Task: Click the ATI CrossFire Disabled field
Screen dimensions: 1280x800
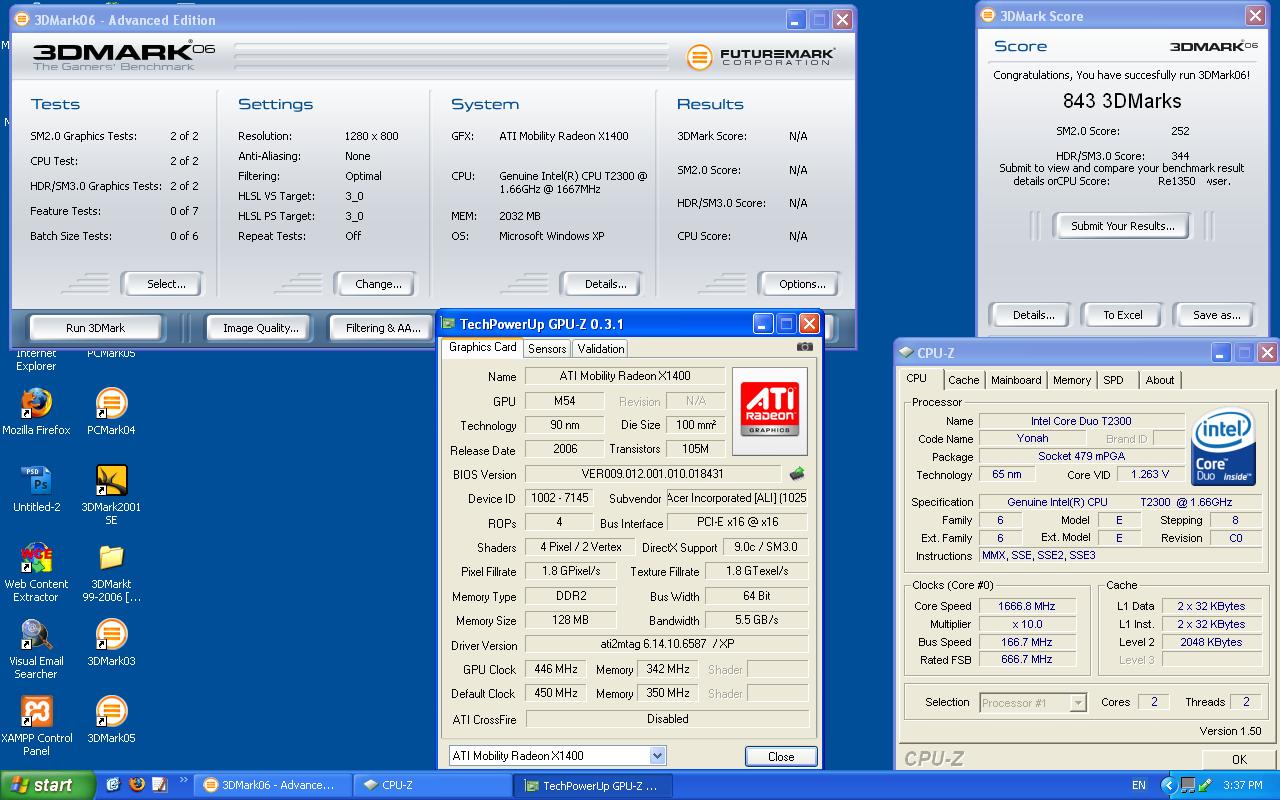Action: [x=666, y=718]
